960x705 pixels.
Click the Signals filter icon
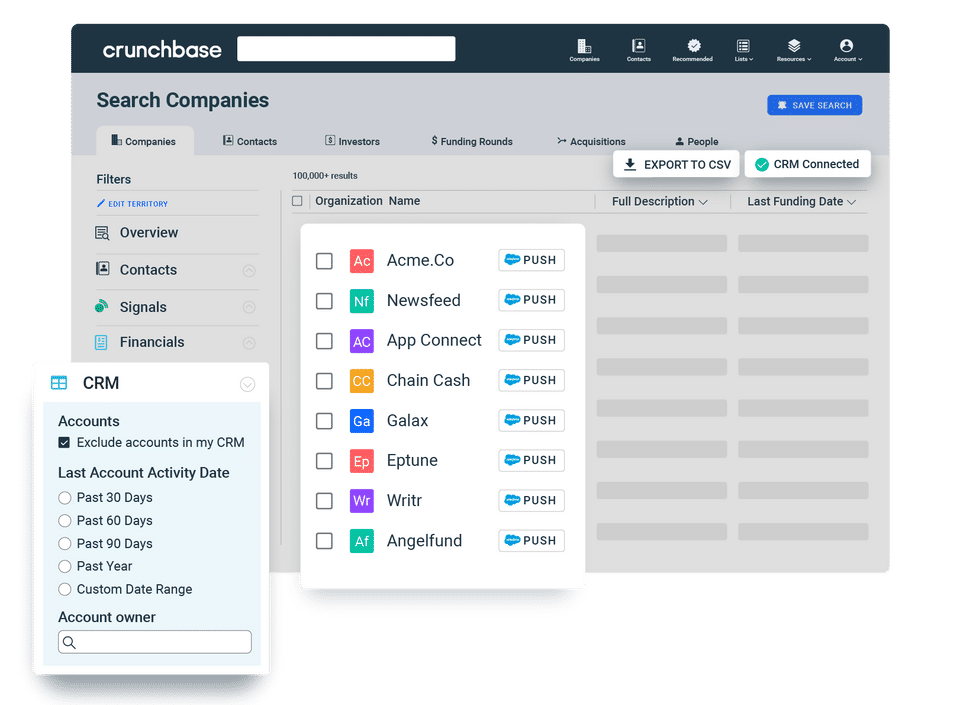click(x=102, y=306)
